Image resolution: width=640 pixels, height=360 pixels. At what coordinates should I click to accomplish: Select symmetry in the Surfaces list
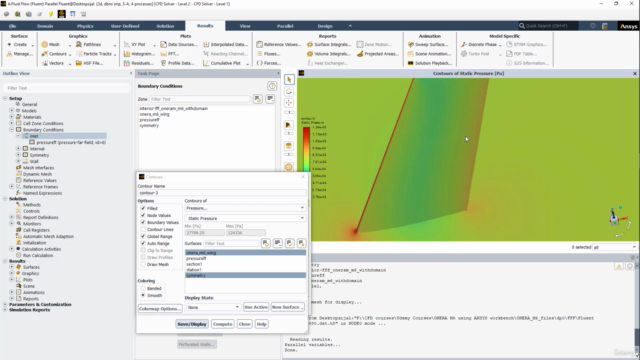click(245, 276)
